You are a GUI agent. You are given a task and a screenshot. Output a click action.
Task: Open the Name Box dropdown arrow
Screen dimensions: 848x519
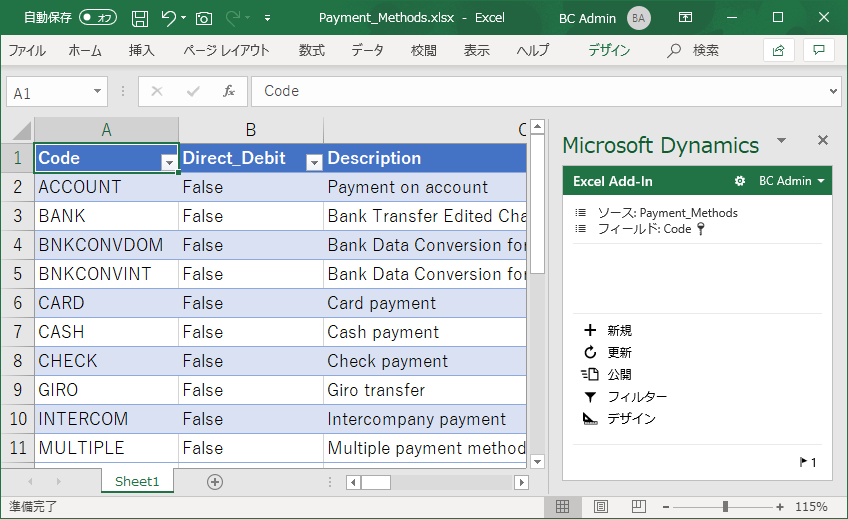tap(97, 91)
